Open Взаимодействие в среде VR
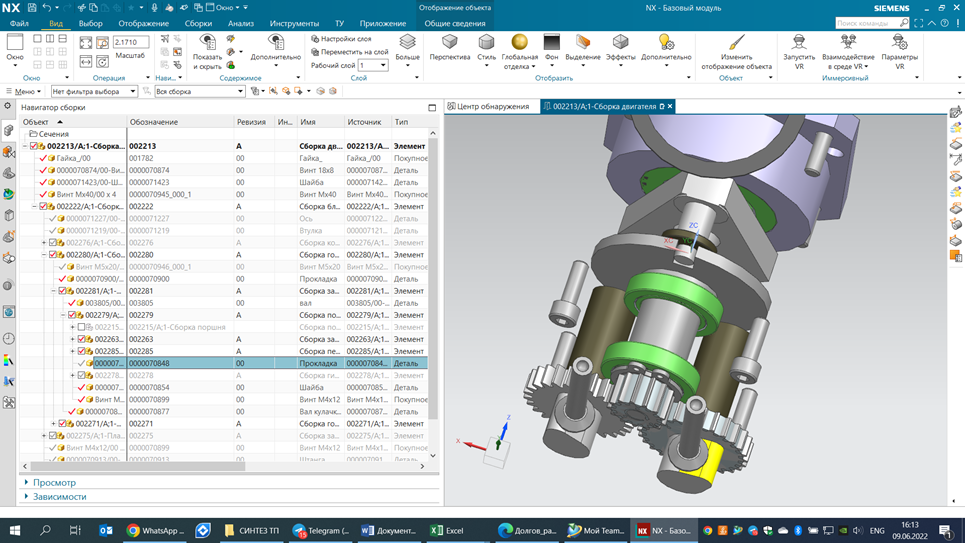The image size is (965, 543). click(x=848, y=50)
